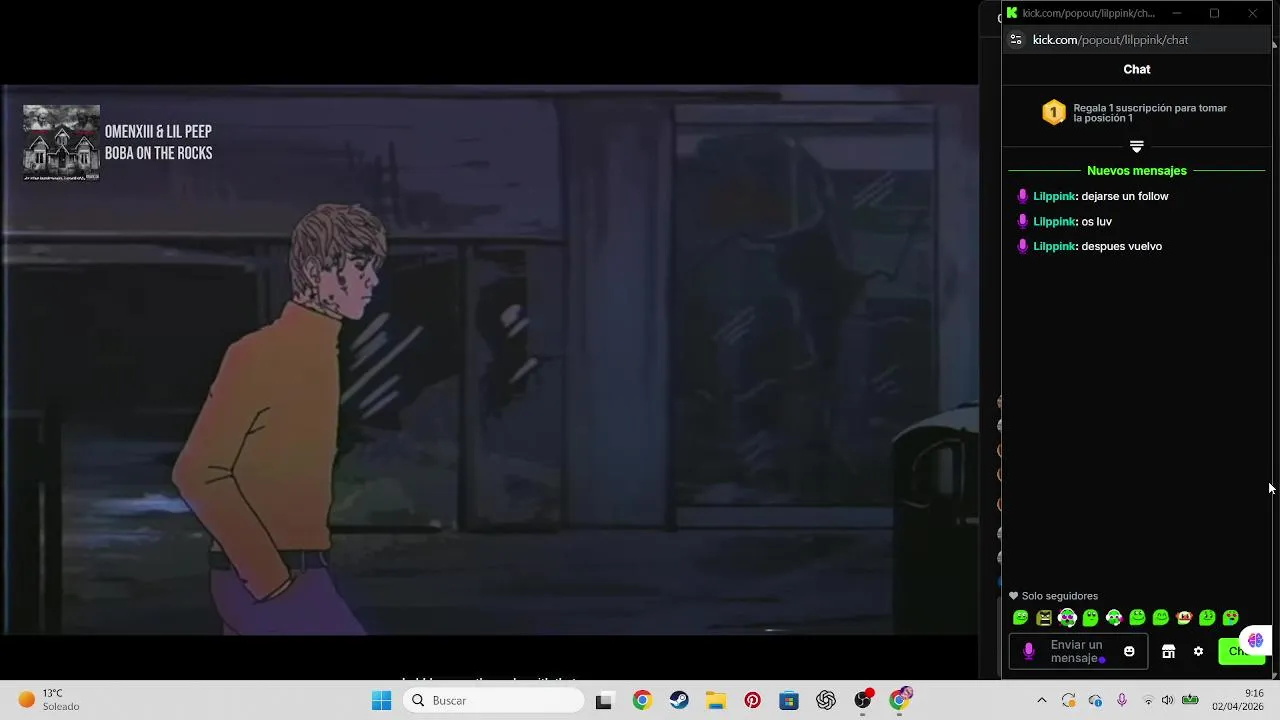The height and width of the screenshot is (720, 1280).
Task: Insert the angry olive-colored face emote
Action: (1044, 618)
